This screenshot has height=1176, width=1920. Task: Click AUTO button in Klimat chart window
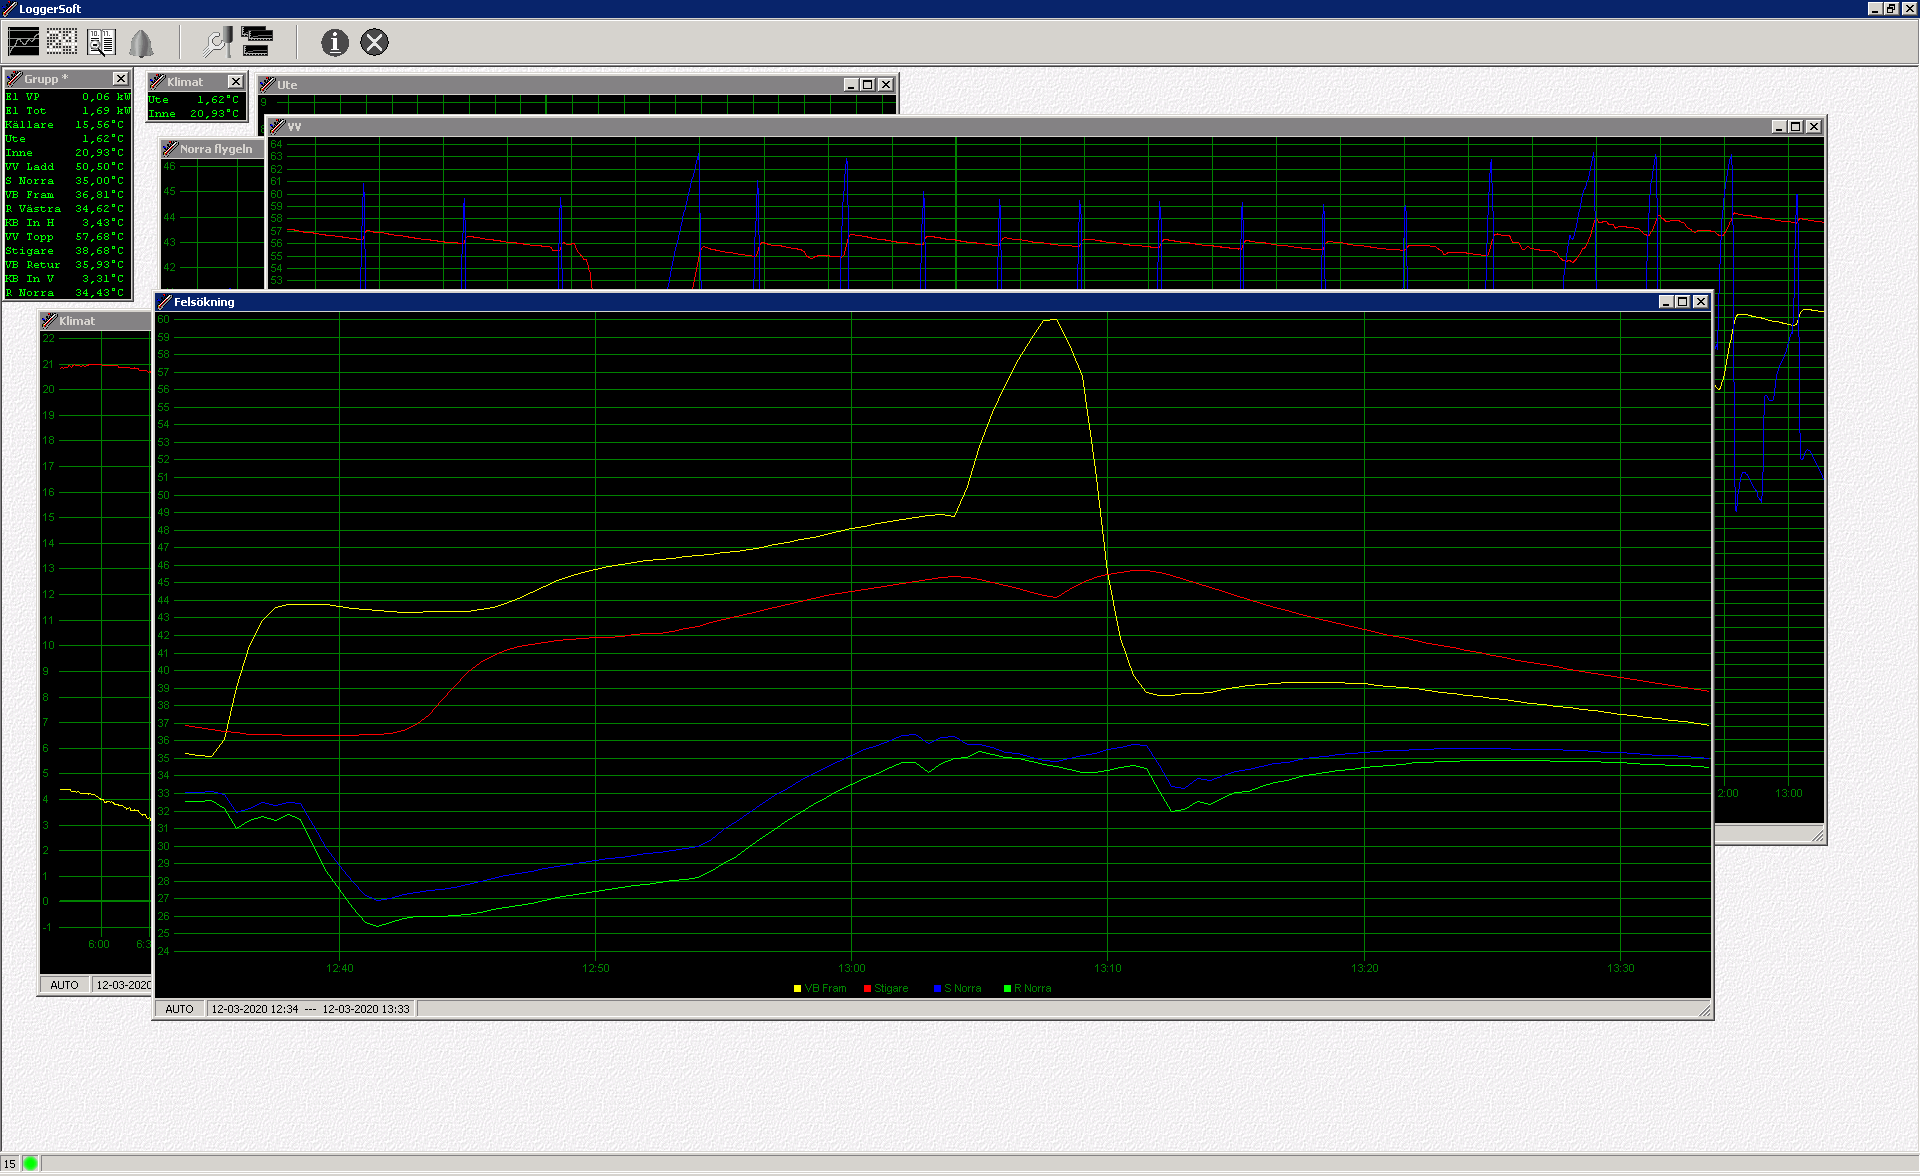[x=64, y=985]
